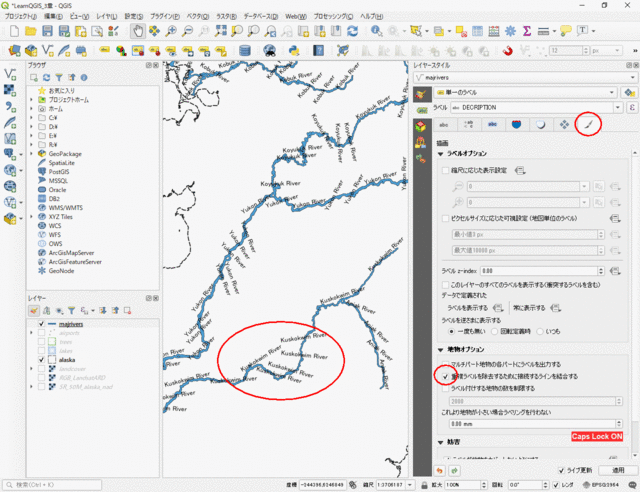Open the attribute table icon
Screen dimensions: 640x492
477,31
